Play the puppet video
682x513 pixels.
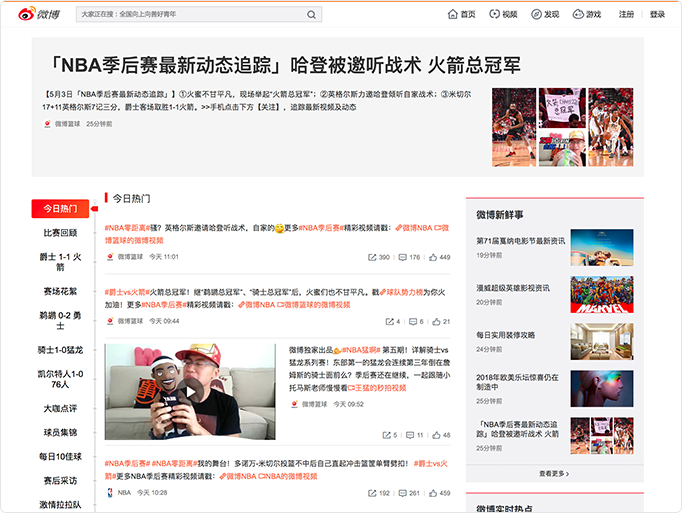tap(190, 392)
